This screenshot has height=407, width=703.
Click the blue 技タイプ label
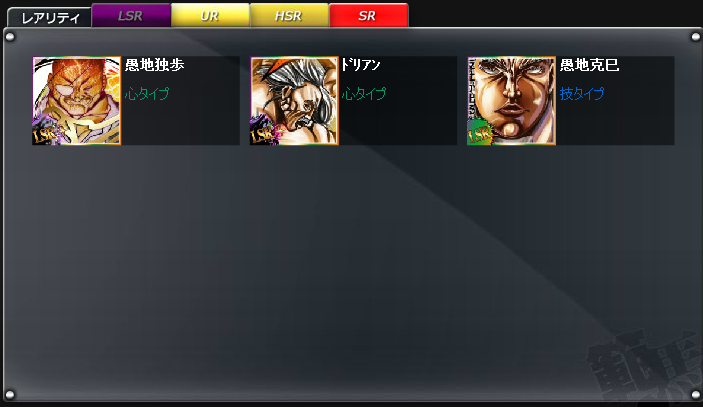[x=582, y=94]
